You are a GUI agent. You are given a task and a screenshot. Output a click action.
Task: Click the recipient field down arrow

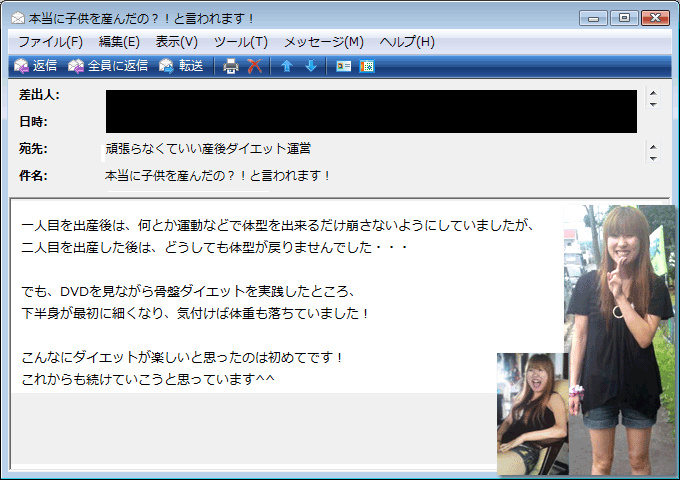click(653, 159)
